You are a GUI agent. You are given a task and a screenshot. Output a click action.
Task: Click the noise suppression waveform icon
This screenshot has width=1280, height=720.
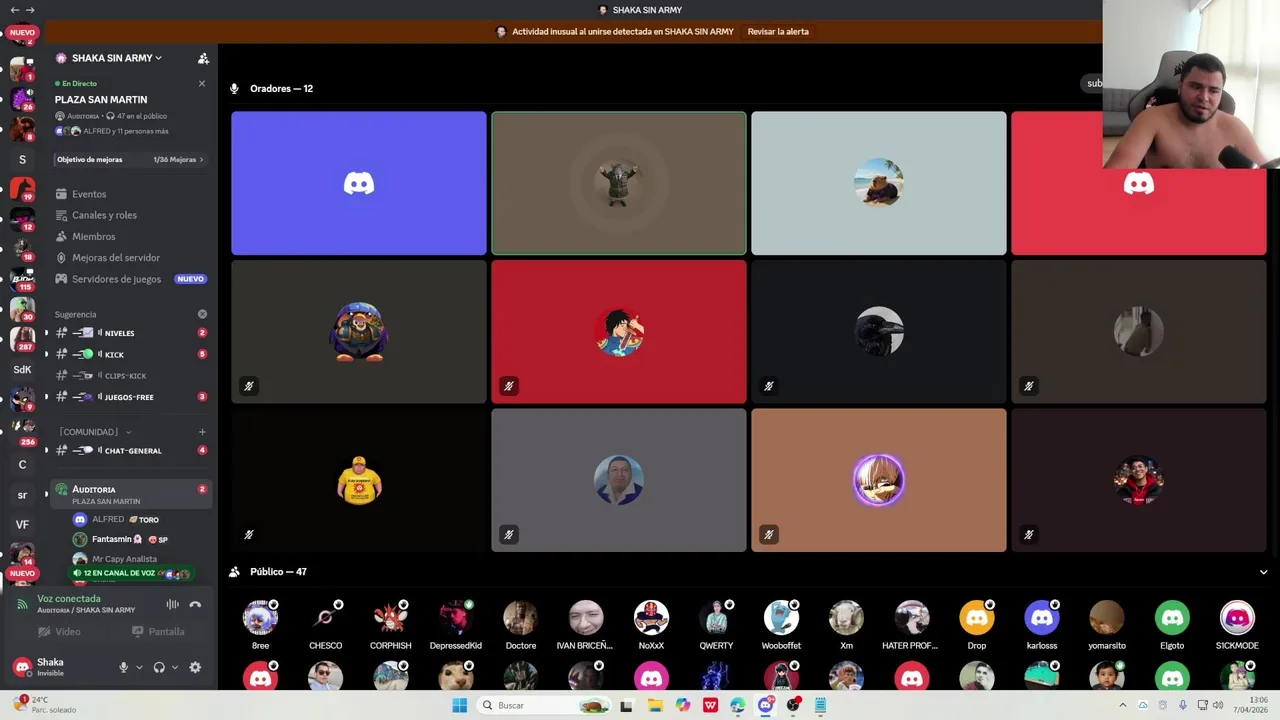(x=172, y=604)
